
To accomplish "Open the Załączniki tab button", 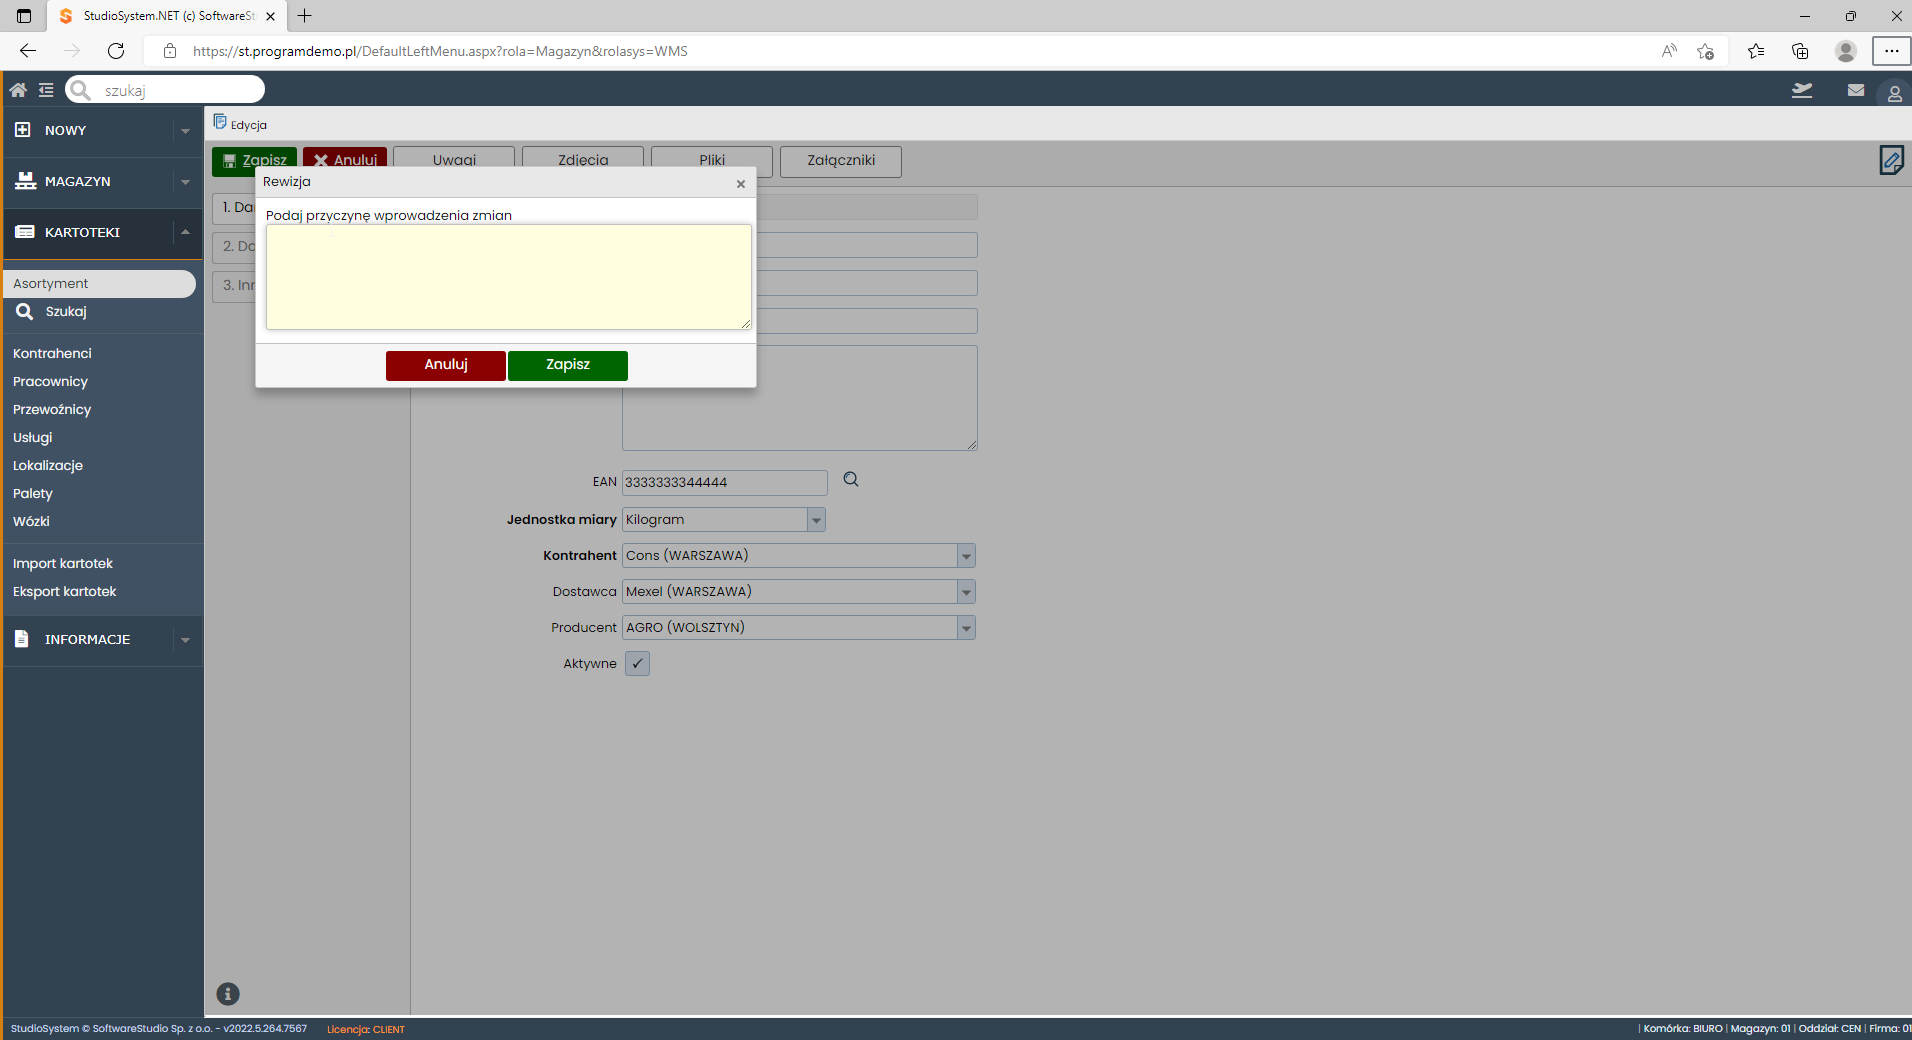I will (x=841, y=161).
